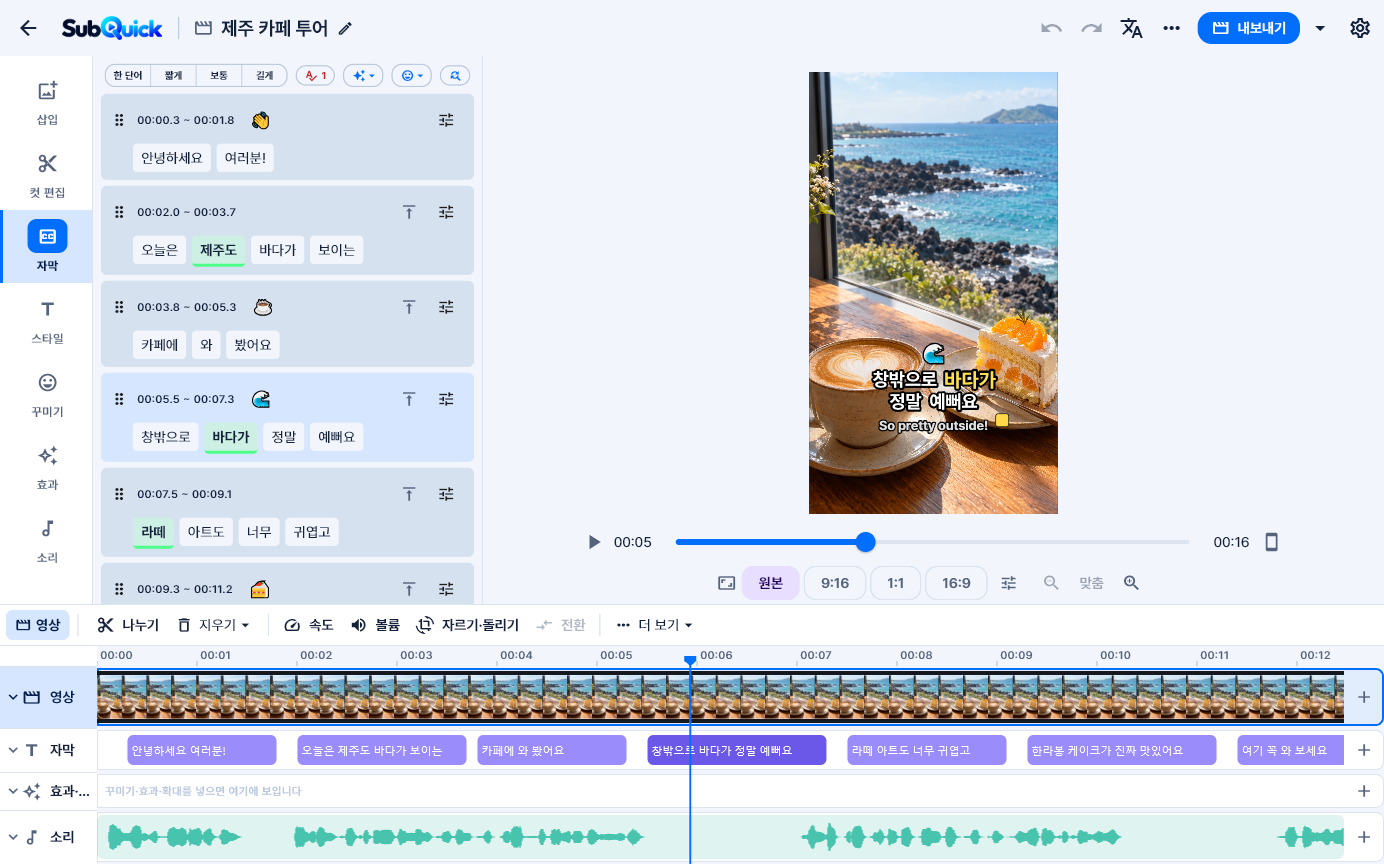Open the 속도 speed tool
The width and height of the screenshot is (1384, 864).
[x=308, y=625]
